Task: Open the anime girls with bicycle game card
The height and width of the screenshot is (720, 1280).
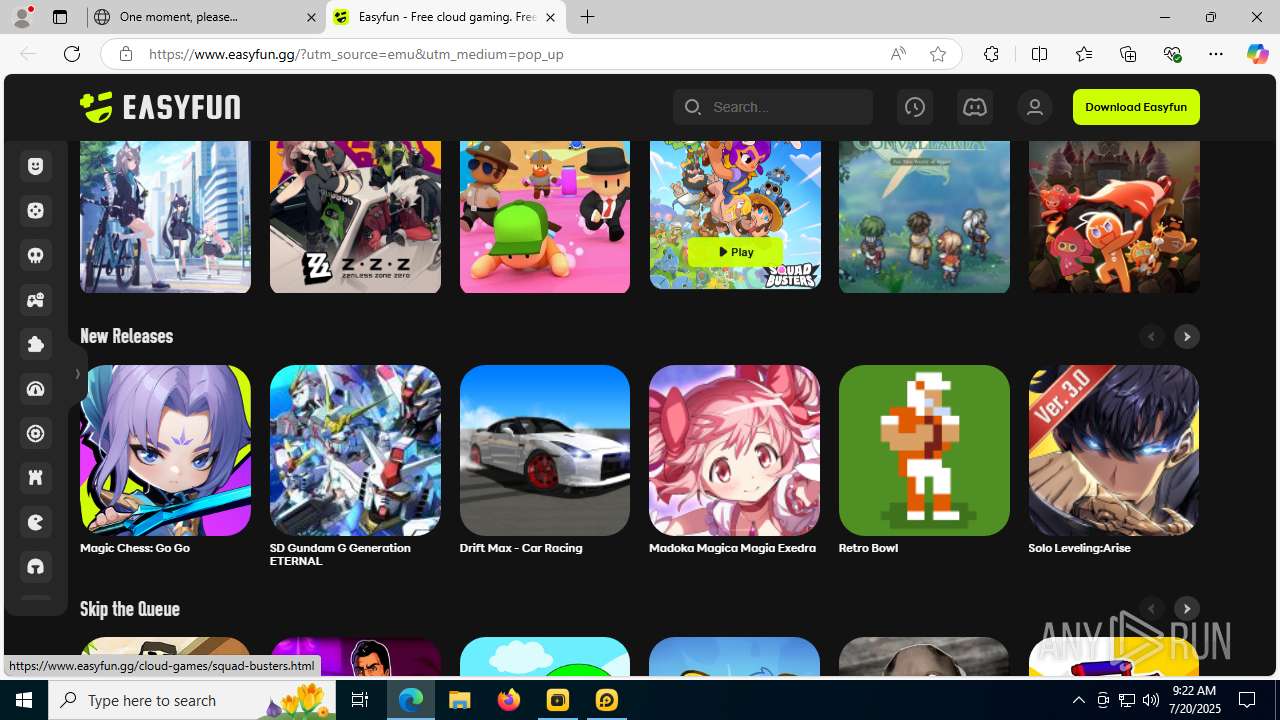Action: 165,217
